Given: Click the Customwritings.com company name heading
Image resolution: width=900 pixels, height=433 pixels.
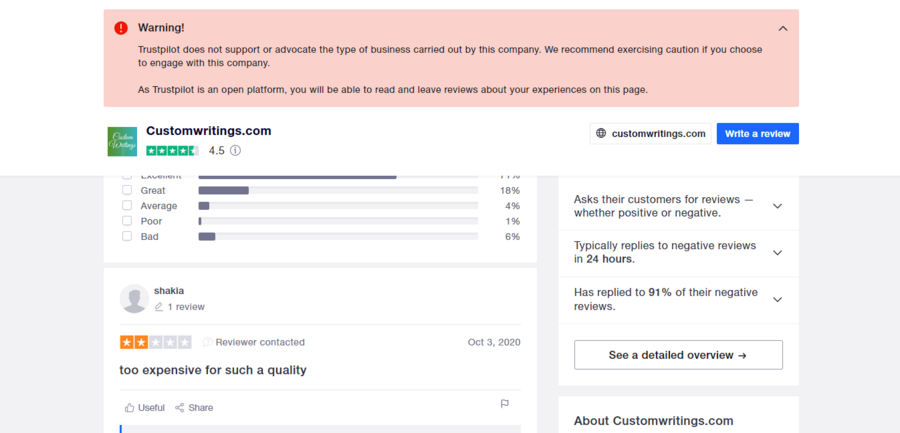Looking at the screenshot, I should click(x=209, y=131).
